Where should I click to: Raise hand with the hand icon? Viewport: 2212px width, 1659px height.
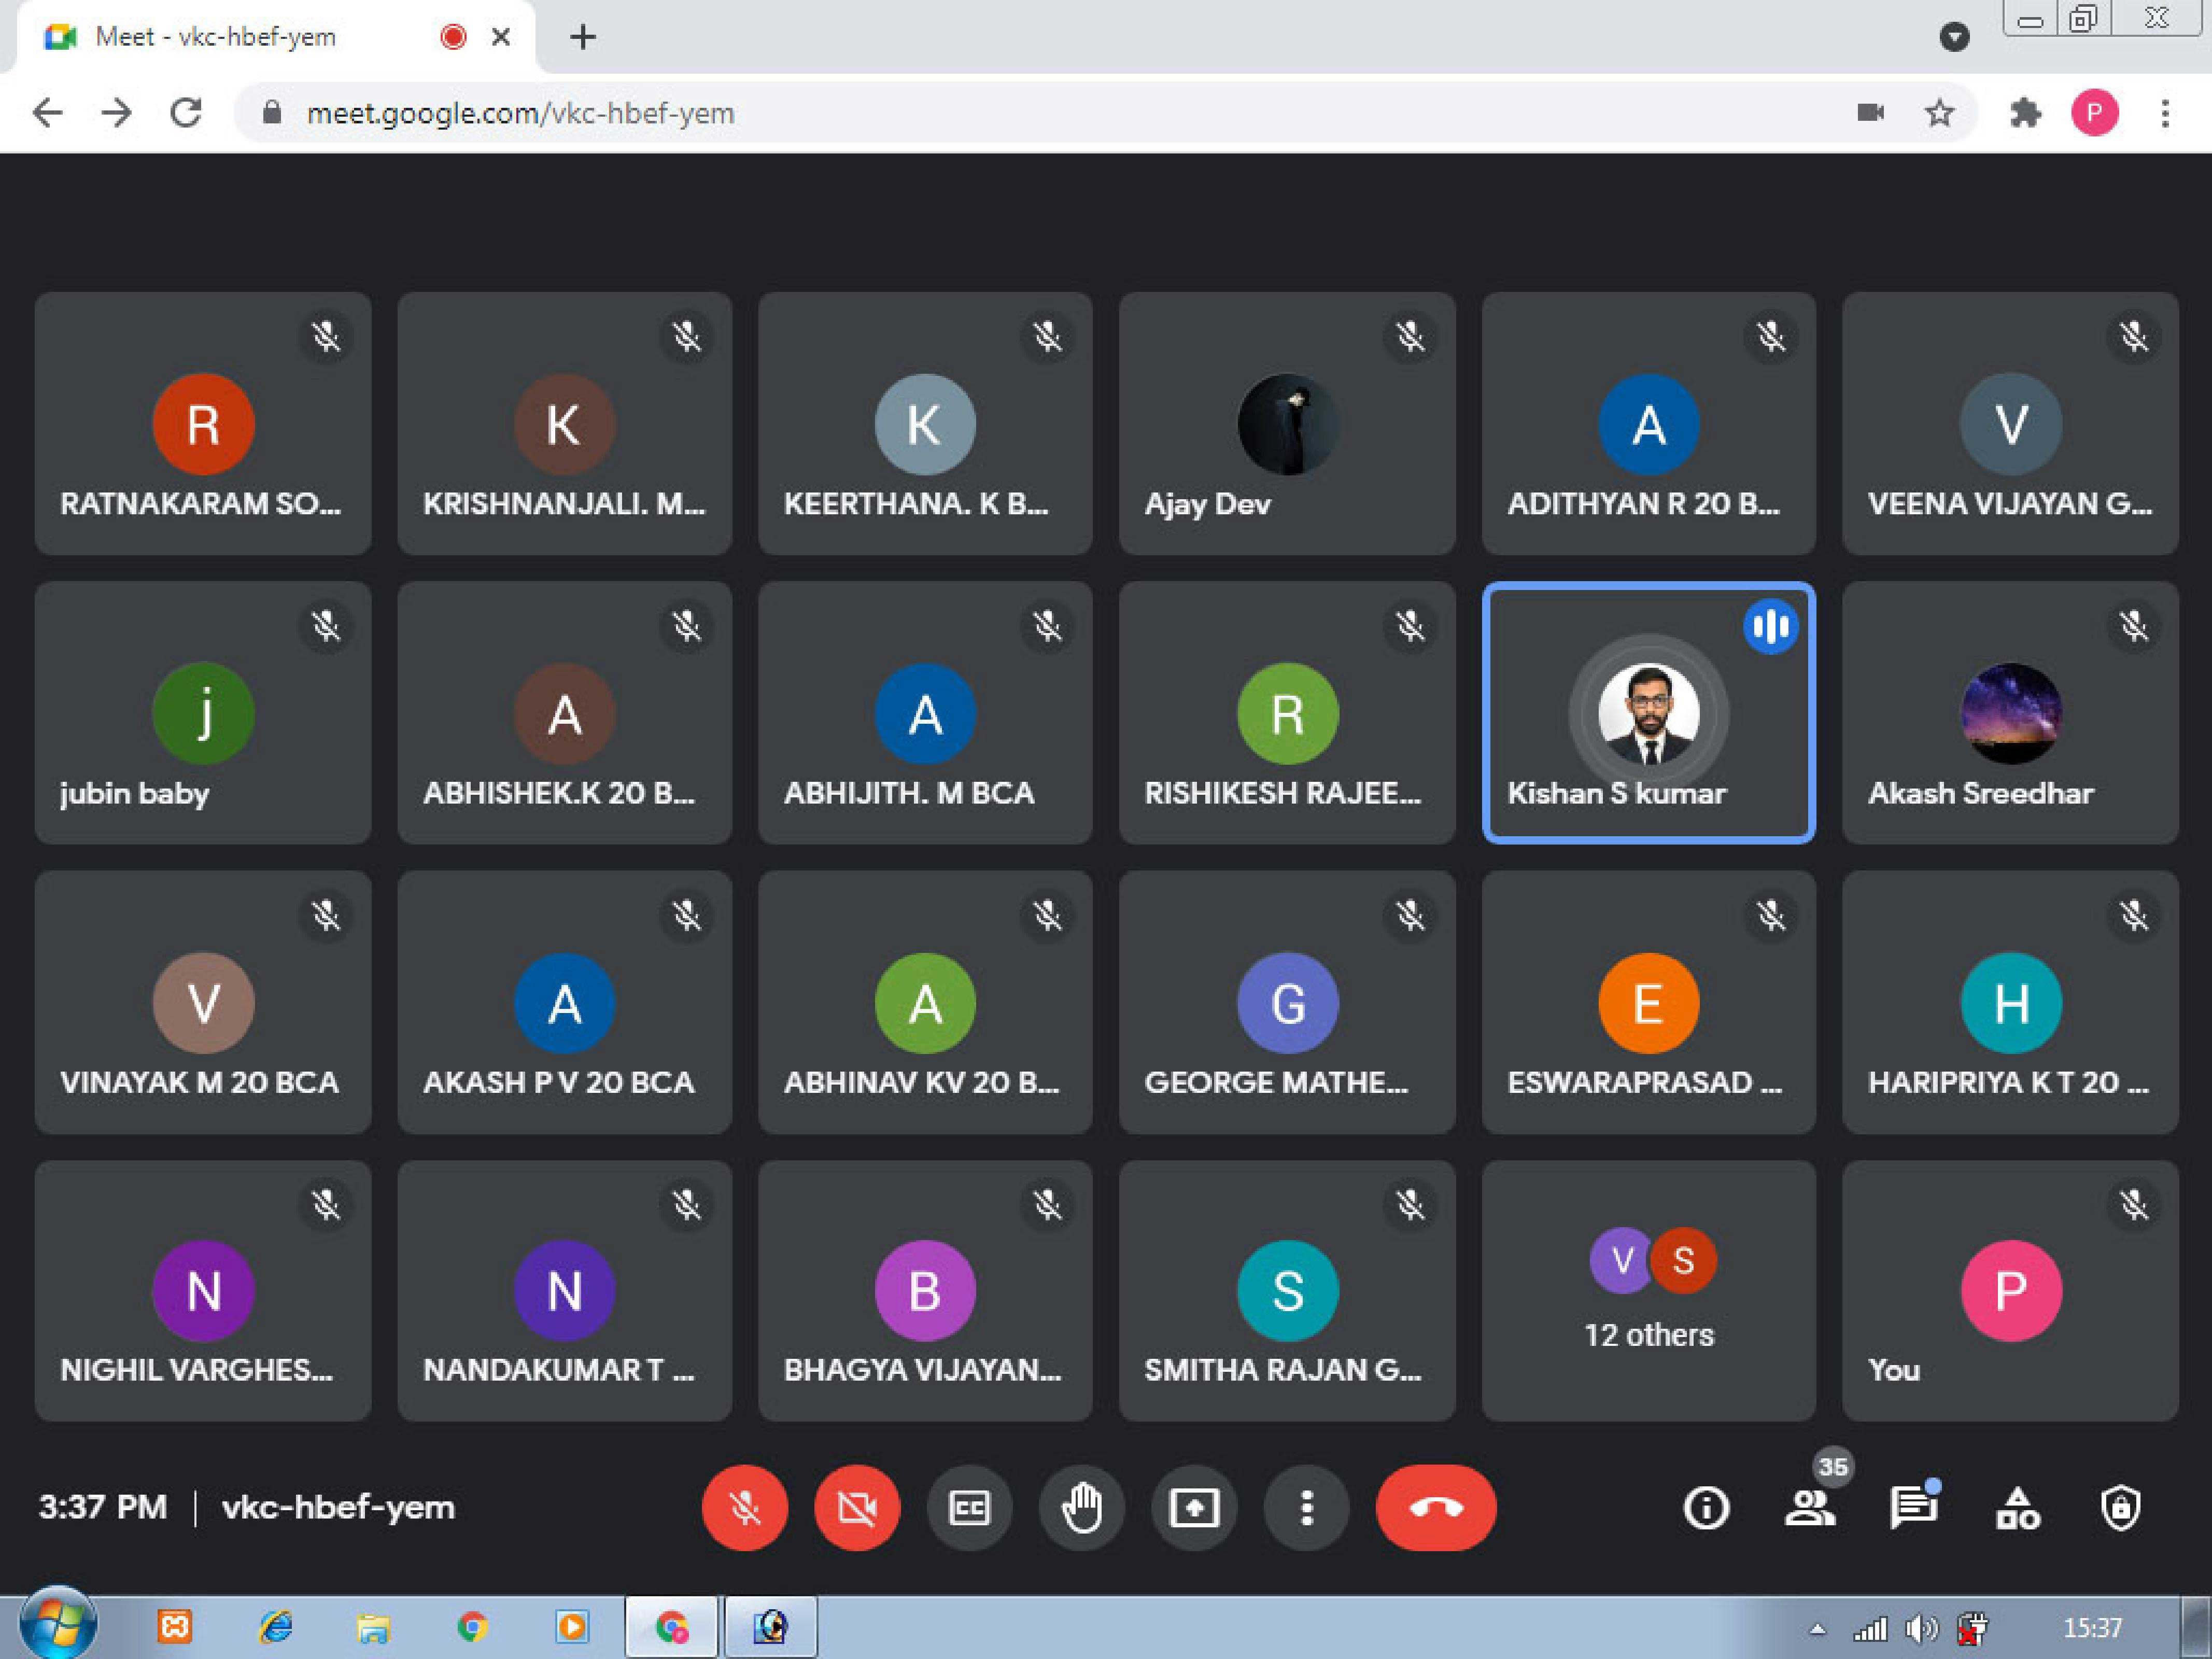1082,1507
